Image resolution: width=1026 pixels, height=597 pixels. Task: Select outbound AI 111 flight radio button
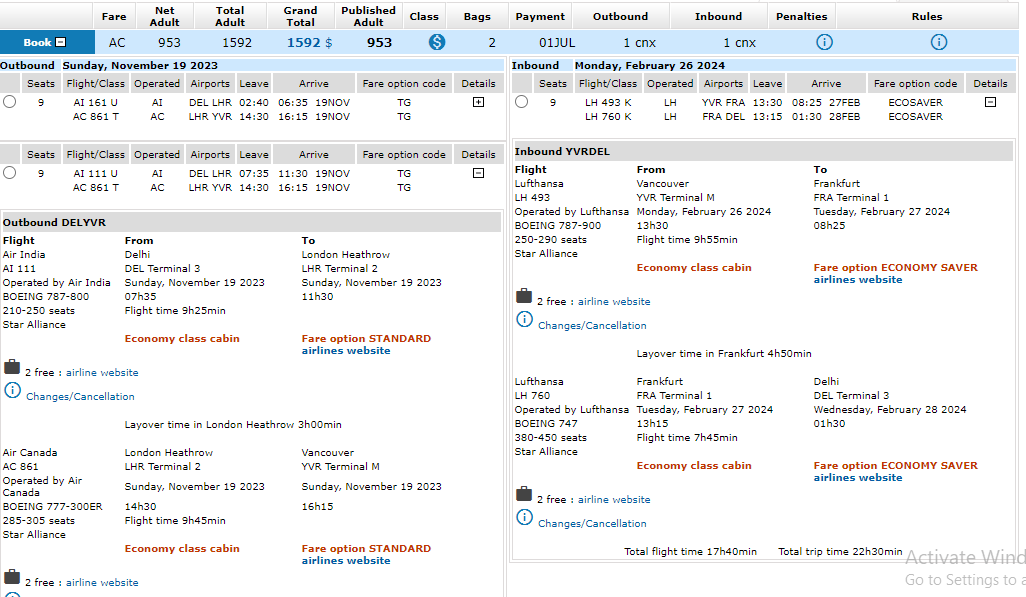pos(10,172)
